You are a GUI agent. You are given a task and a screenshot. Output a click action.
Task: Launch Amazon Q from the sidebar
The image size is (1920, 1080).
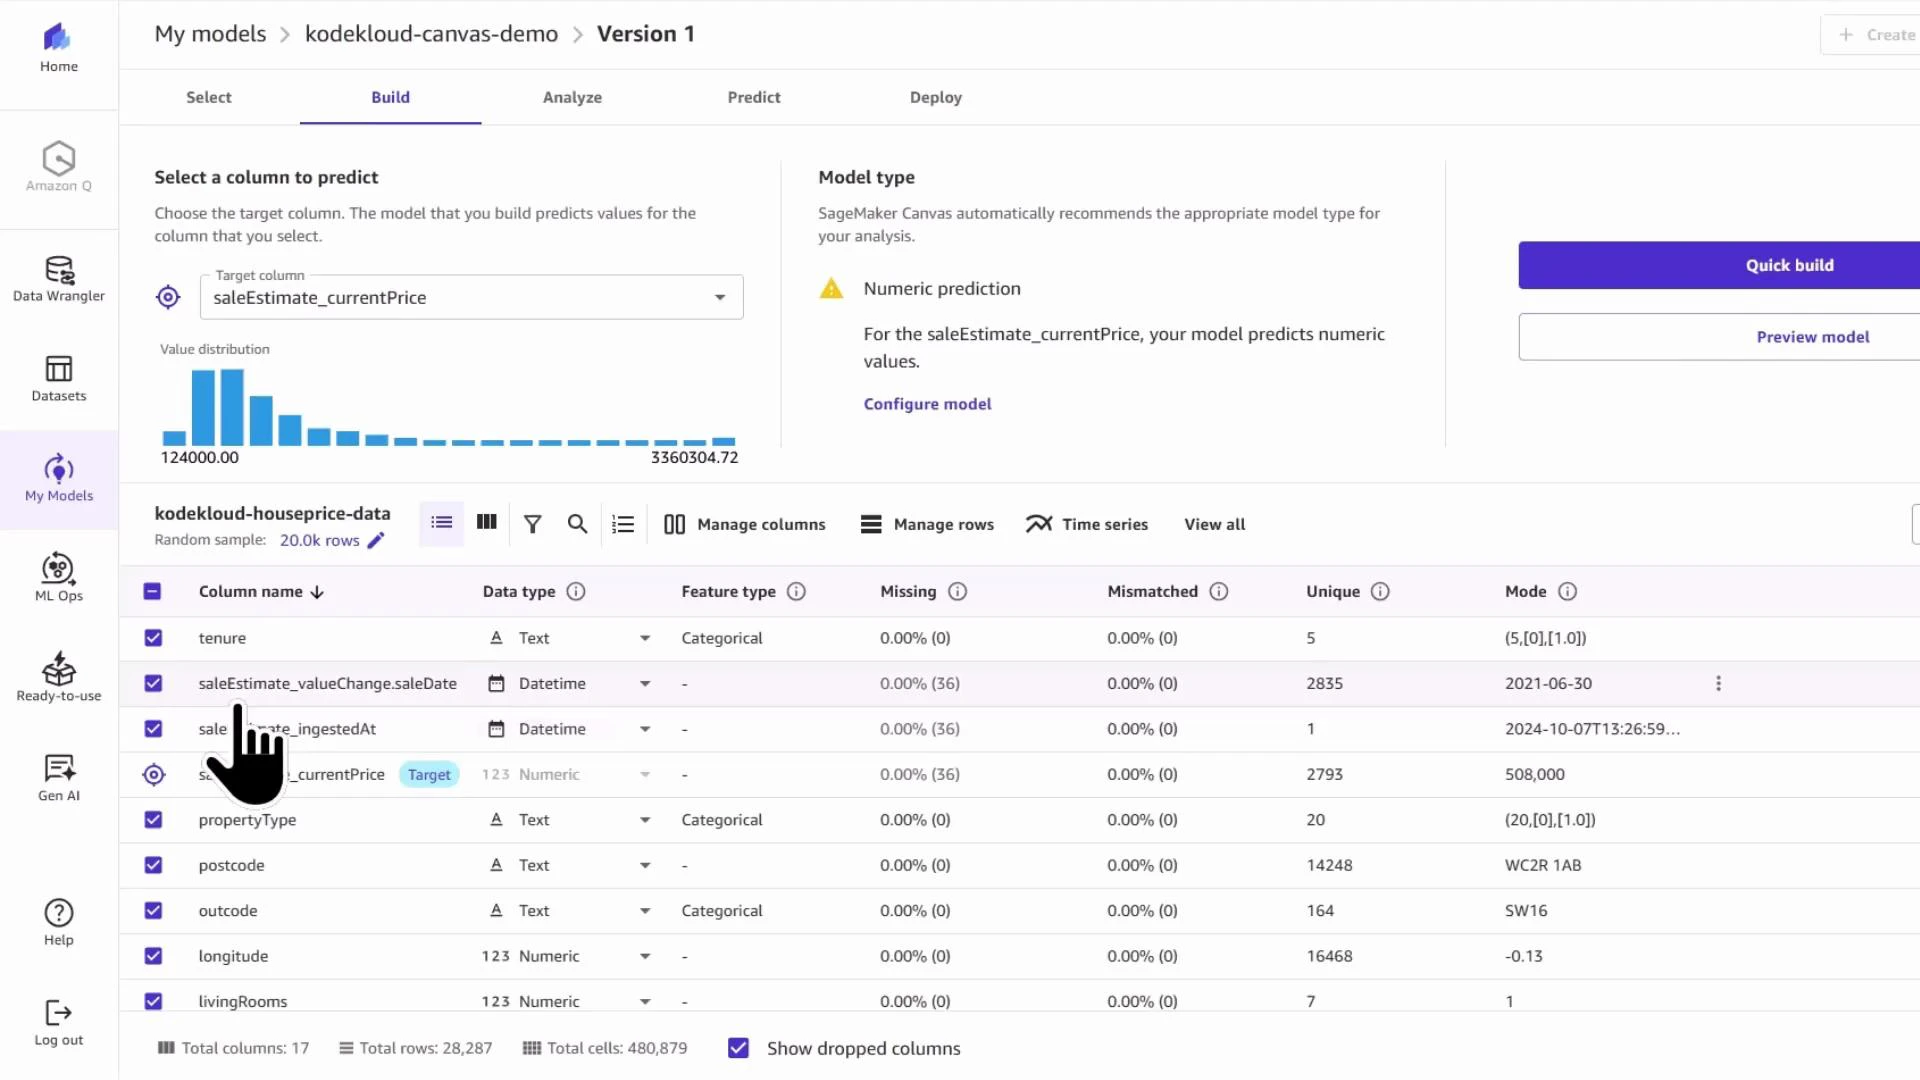58,166
